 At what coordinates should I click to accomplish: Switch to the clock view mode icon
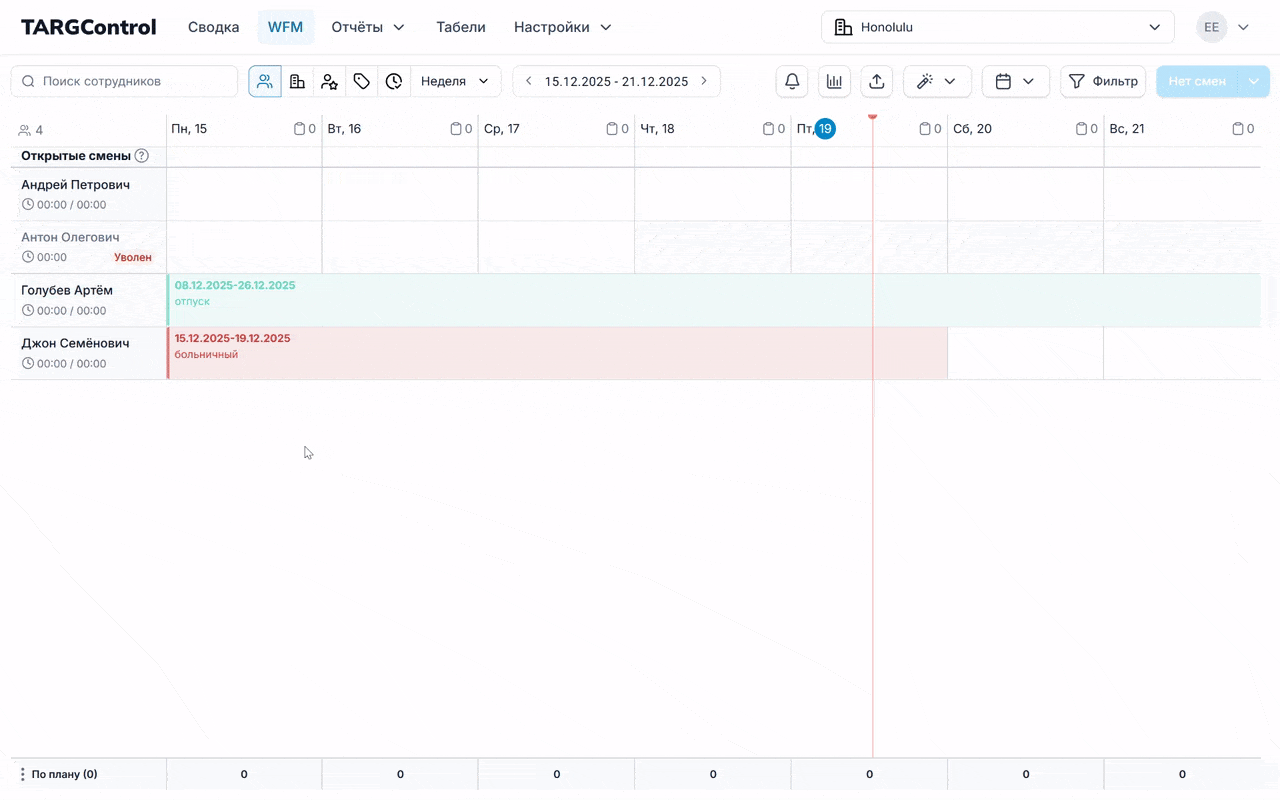pyautogui.click(x=394, y=81)
